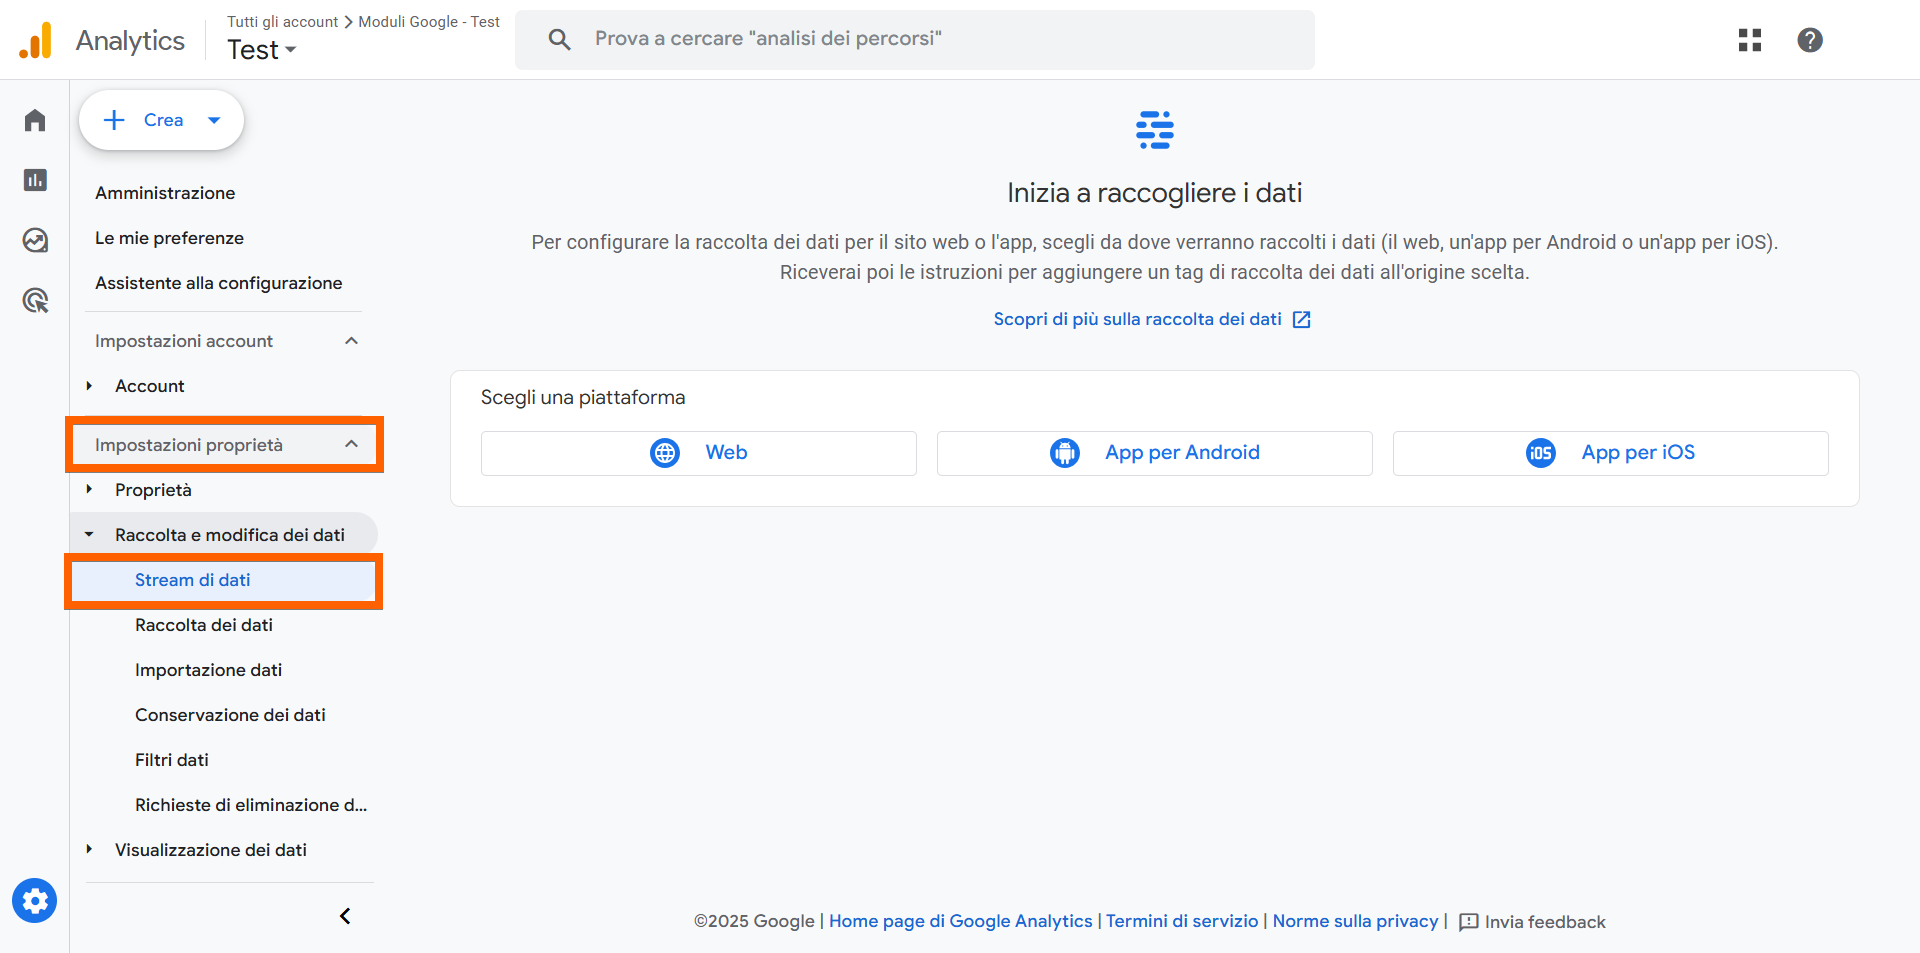Click Invia feedback in the footer

click(1545, 921)
